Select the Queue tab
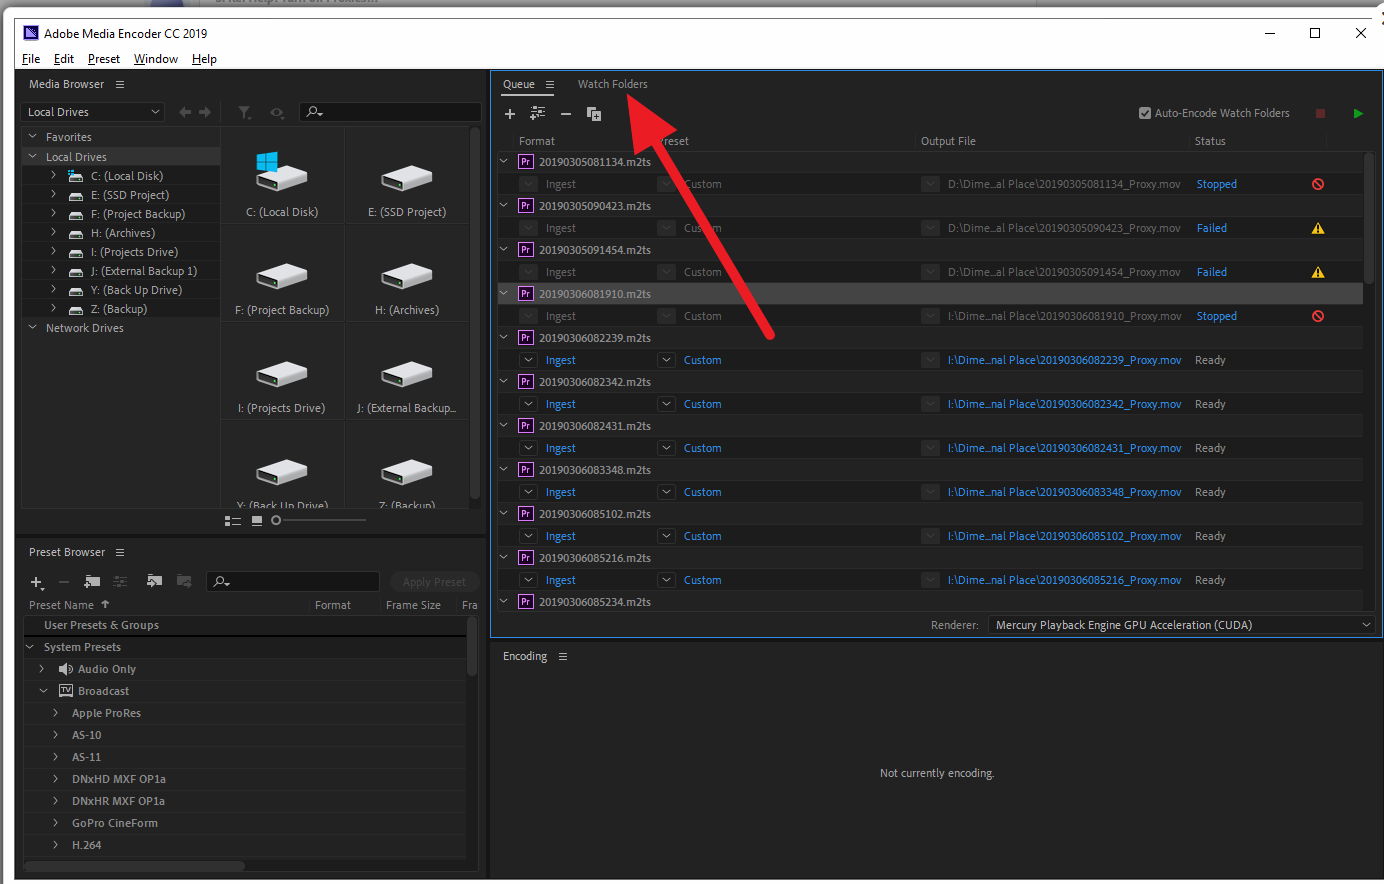This screenshot has width=1384, height=884. click(x=519, y=84)
